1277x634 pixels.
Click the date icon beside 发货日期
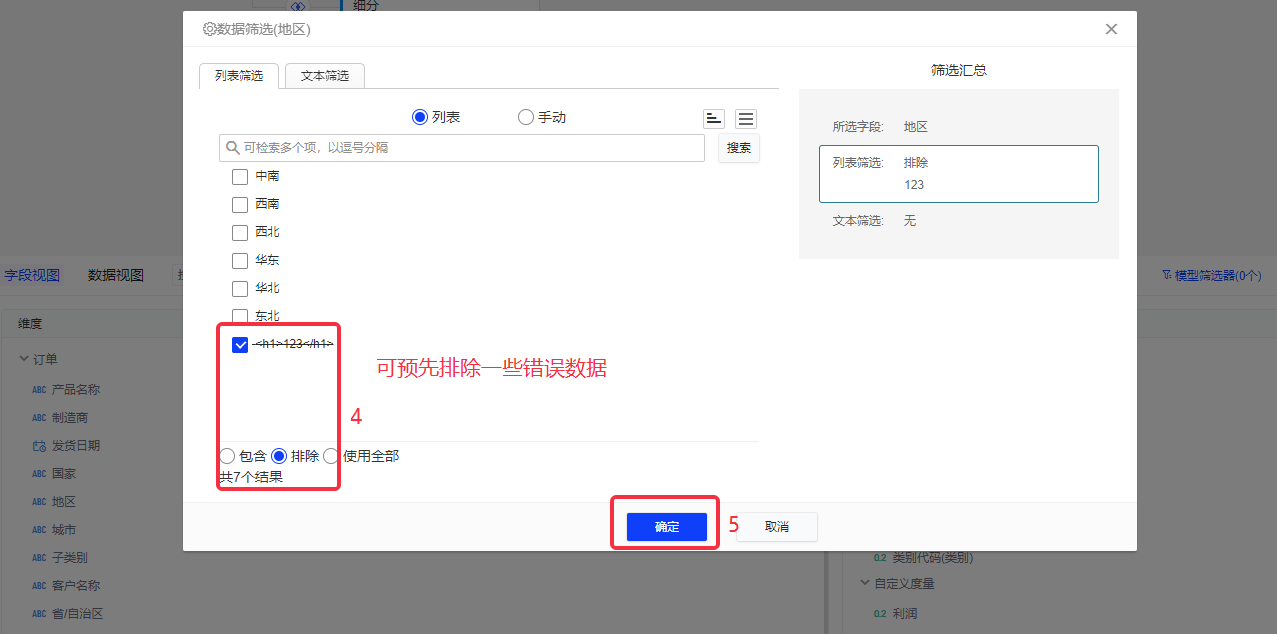coord(39,446)
